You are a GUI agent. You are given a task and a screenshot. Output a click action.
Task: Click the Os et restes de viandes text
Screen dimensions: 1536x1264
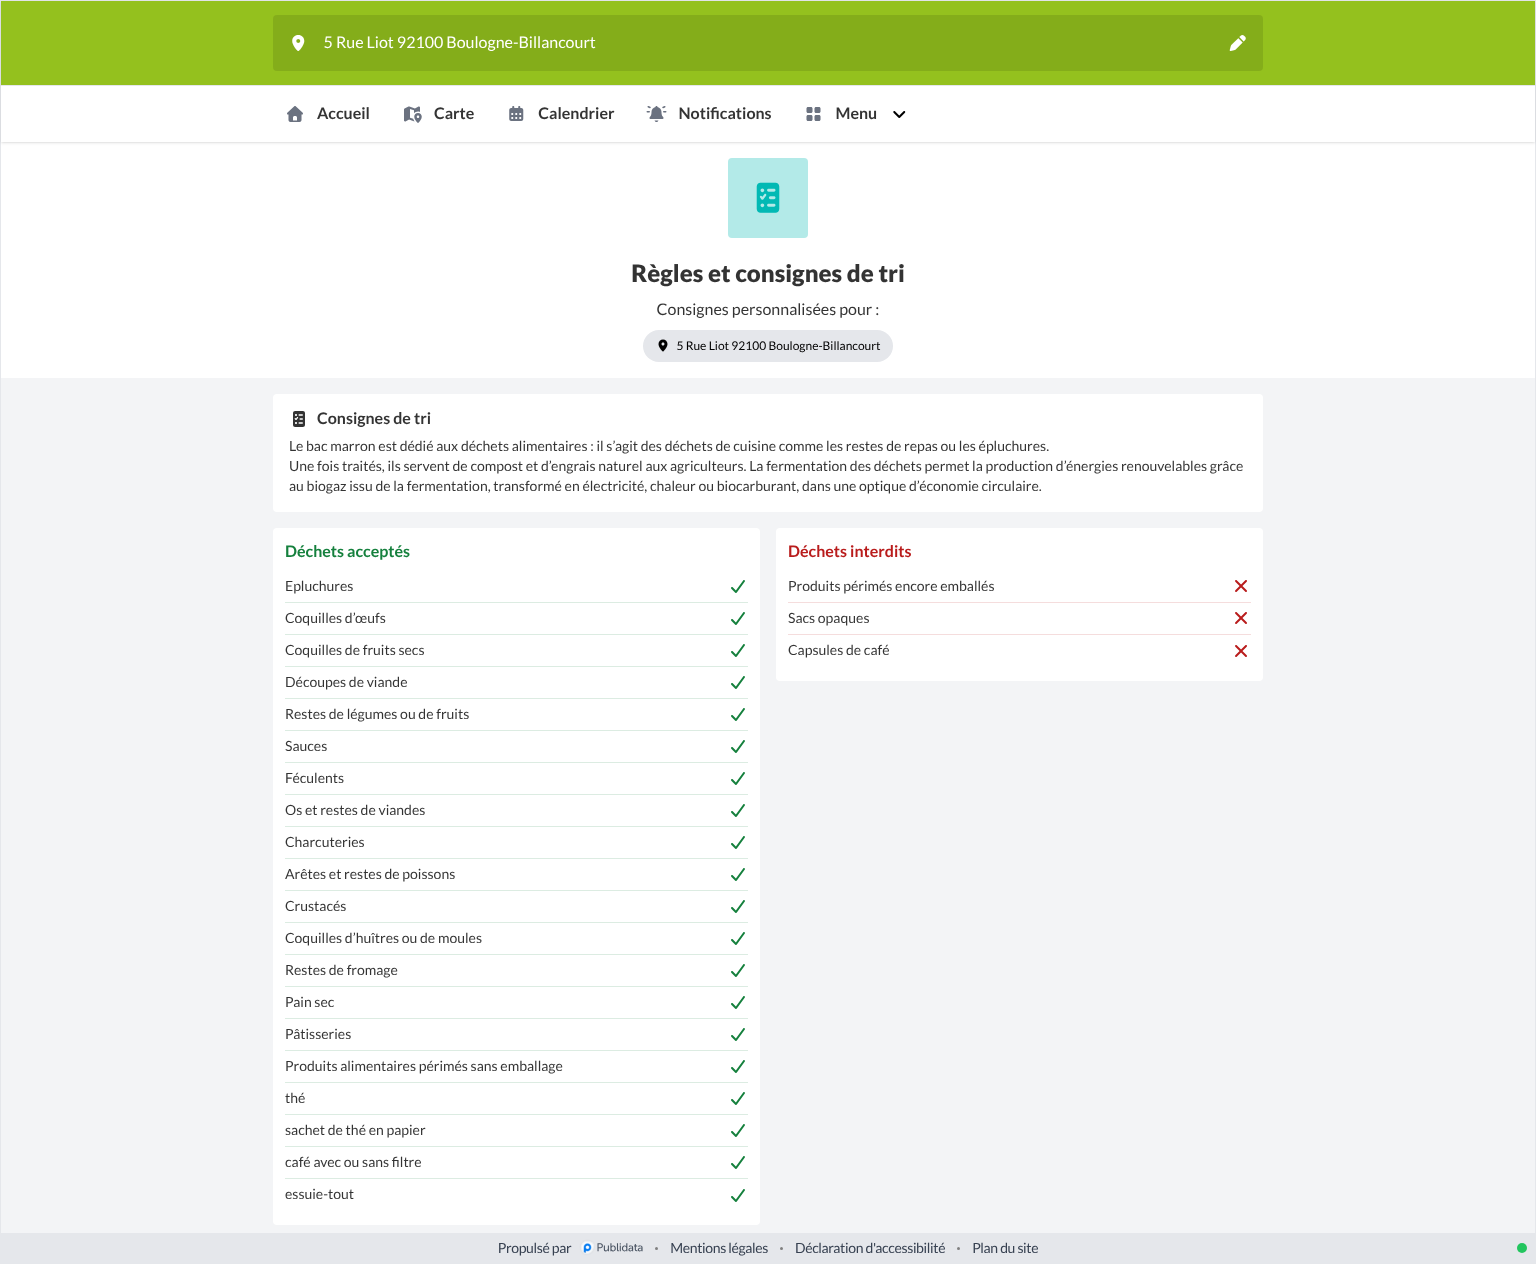tap(355, 810)
